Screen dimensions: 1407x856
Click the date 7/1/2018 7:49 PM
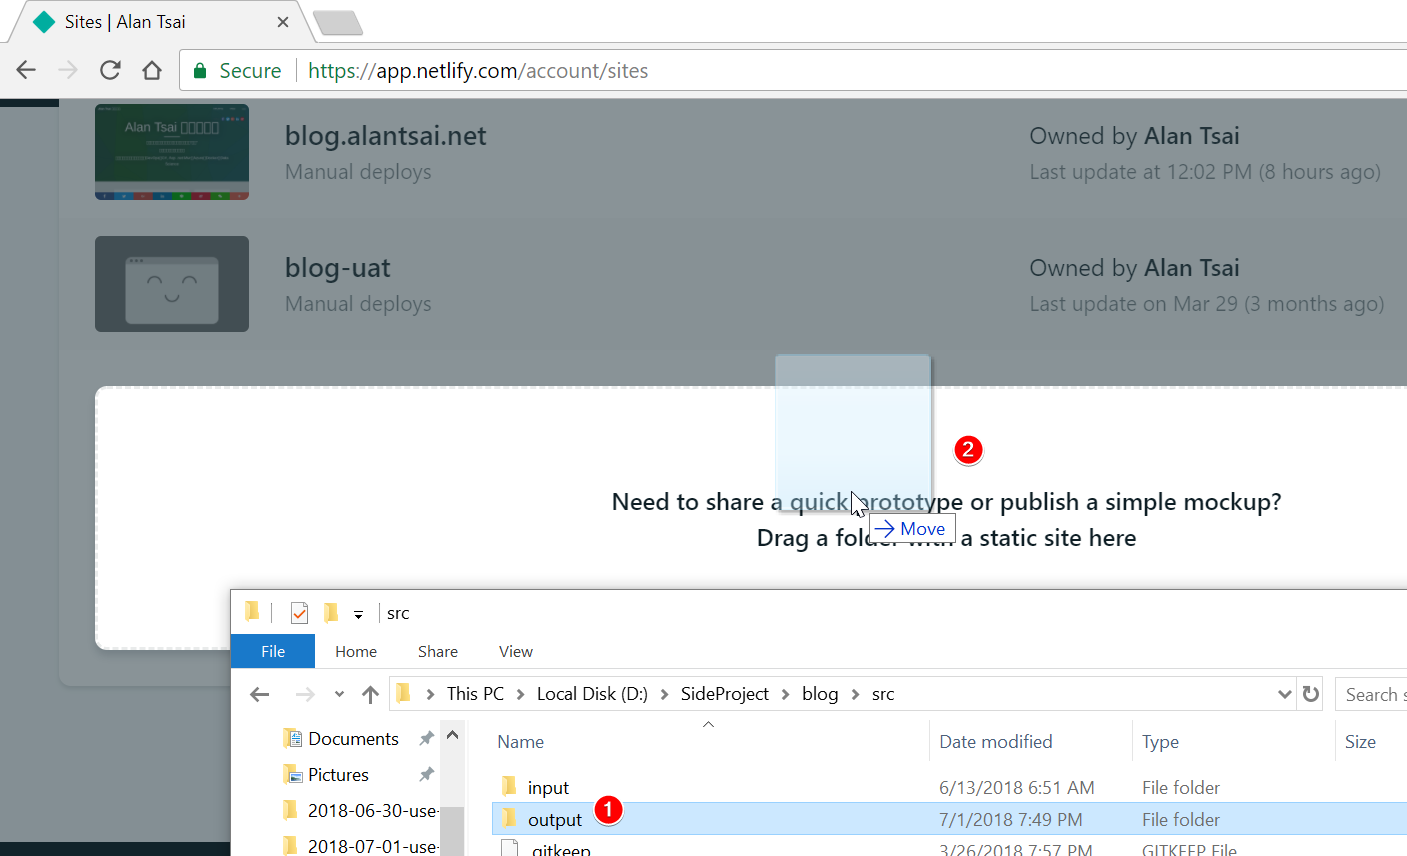click(1010, 820)
